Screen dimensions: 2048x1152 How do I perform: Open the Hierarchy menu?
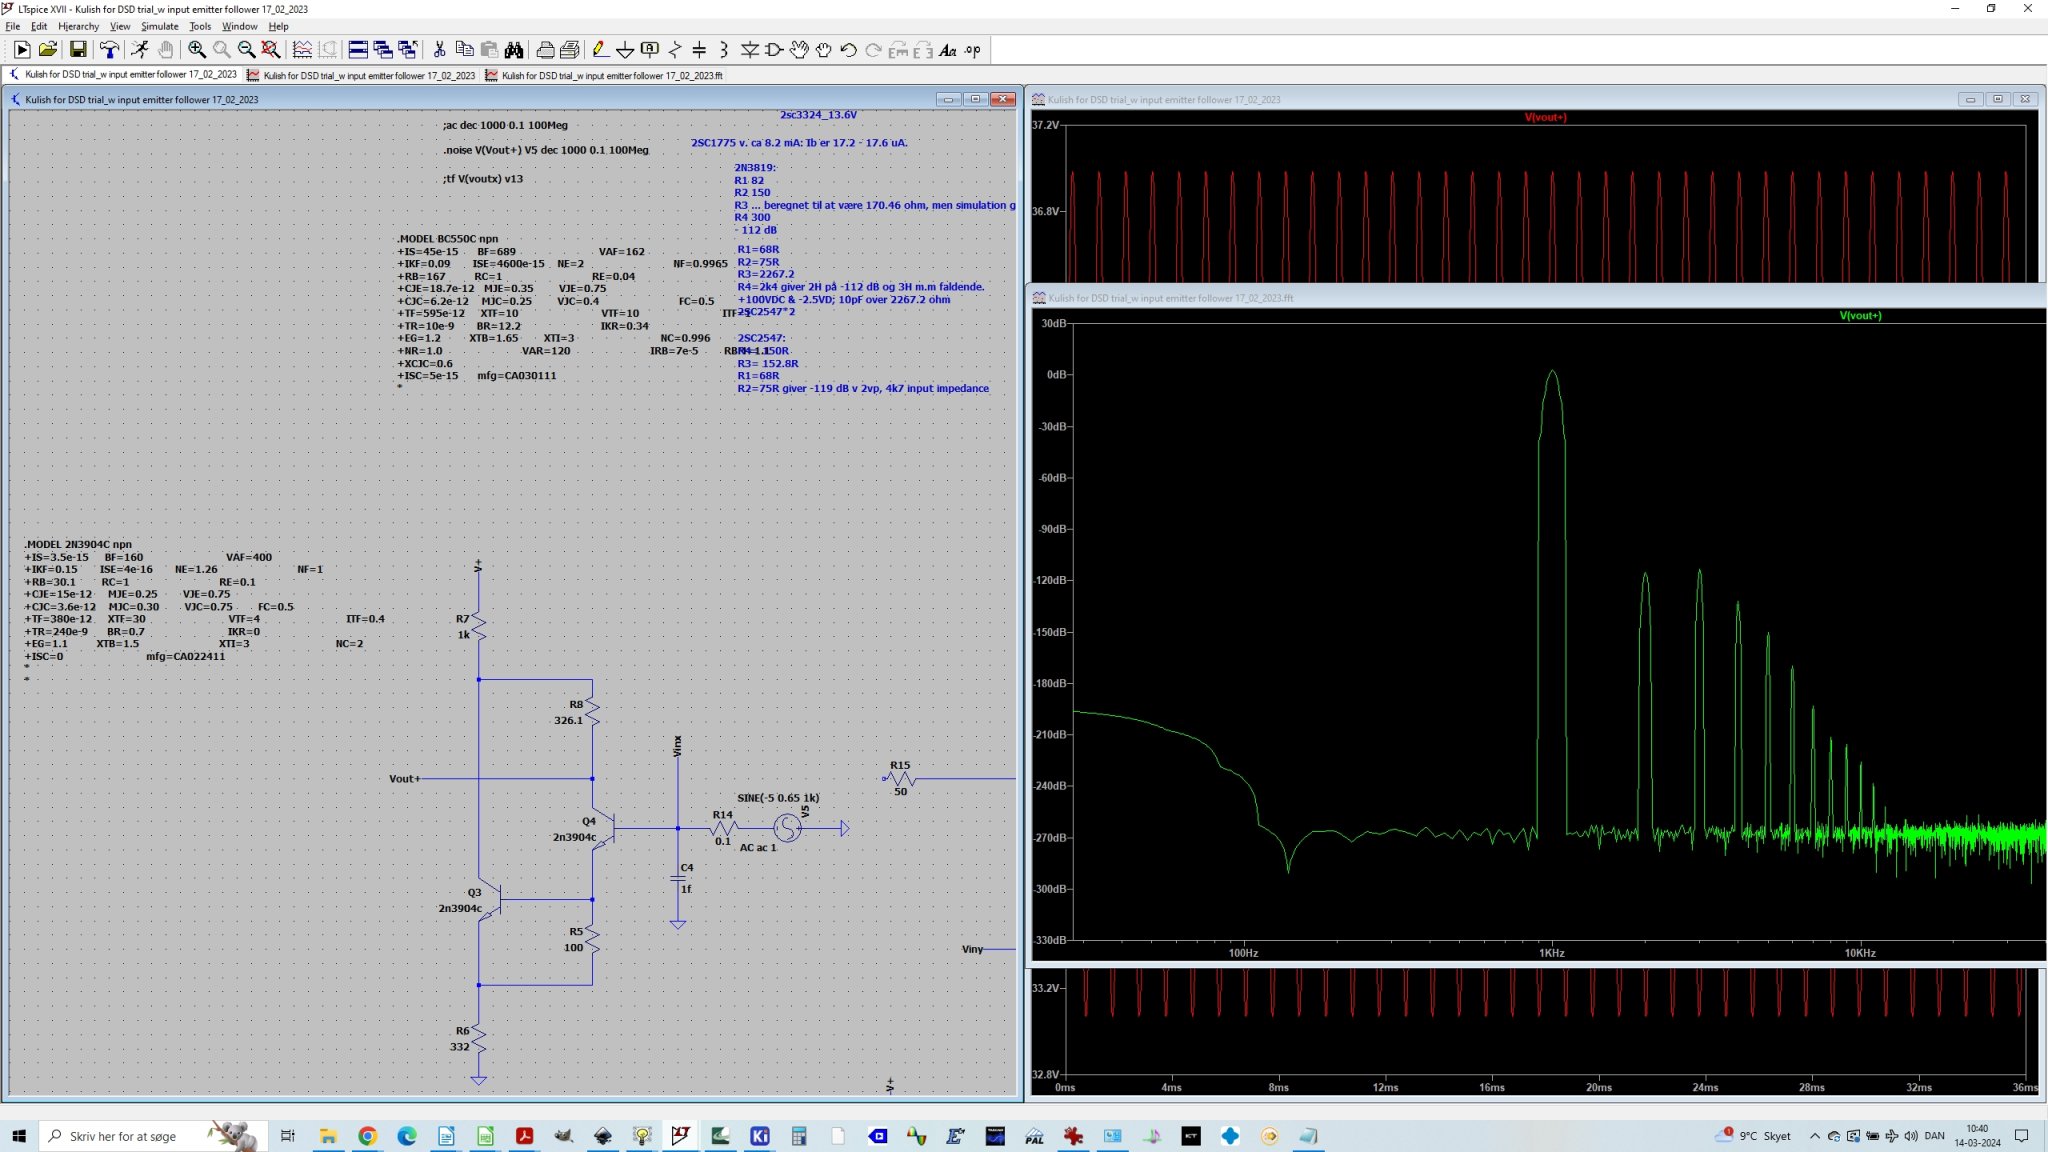[78, 26]
